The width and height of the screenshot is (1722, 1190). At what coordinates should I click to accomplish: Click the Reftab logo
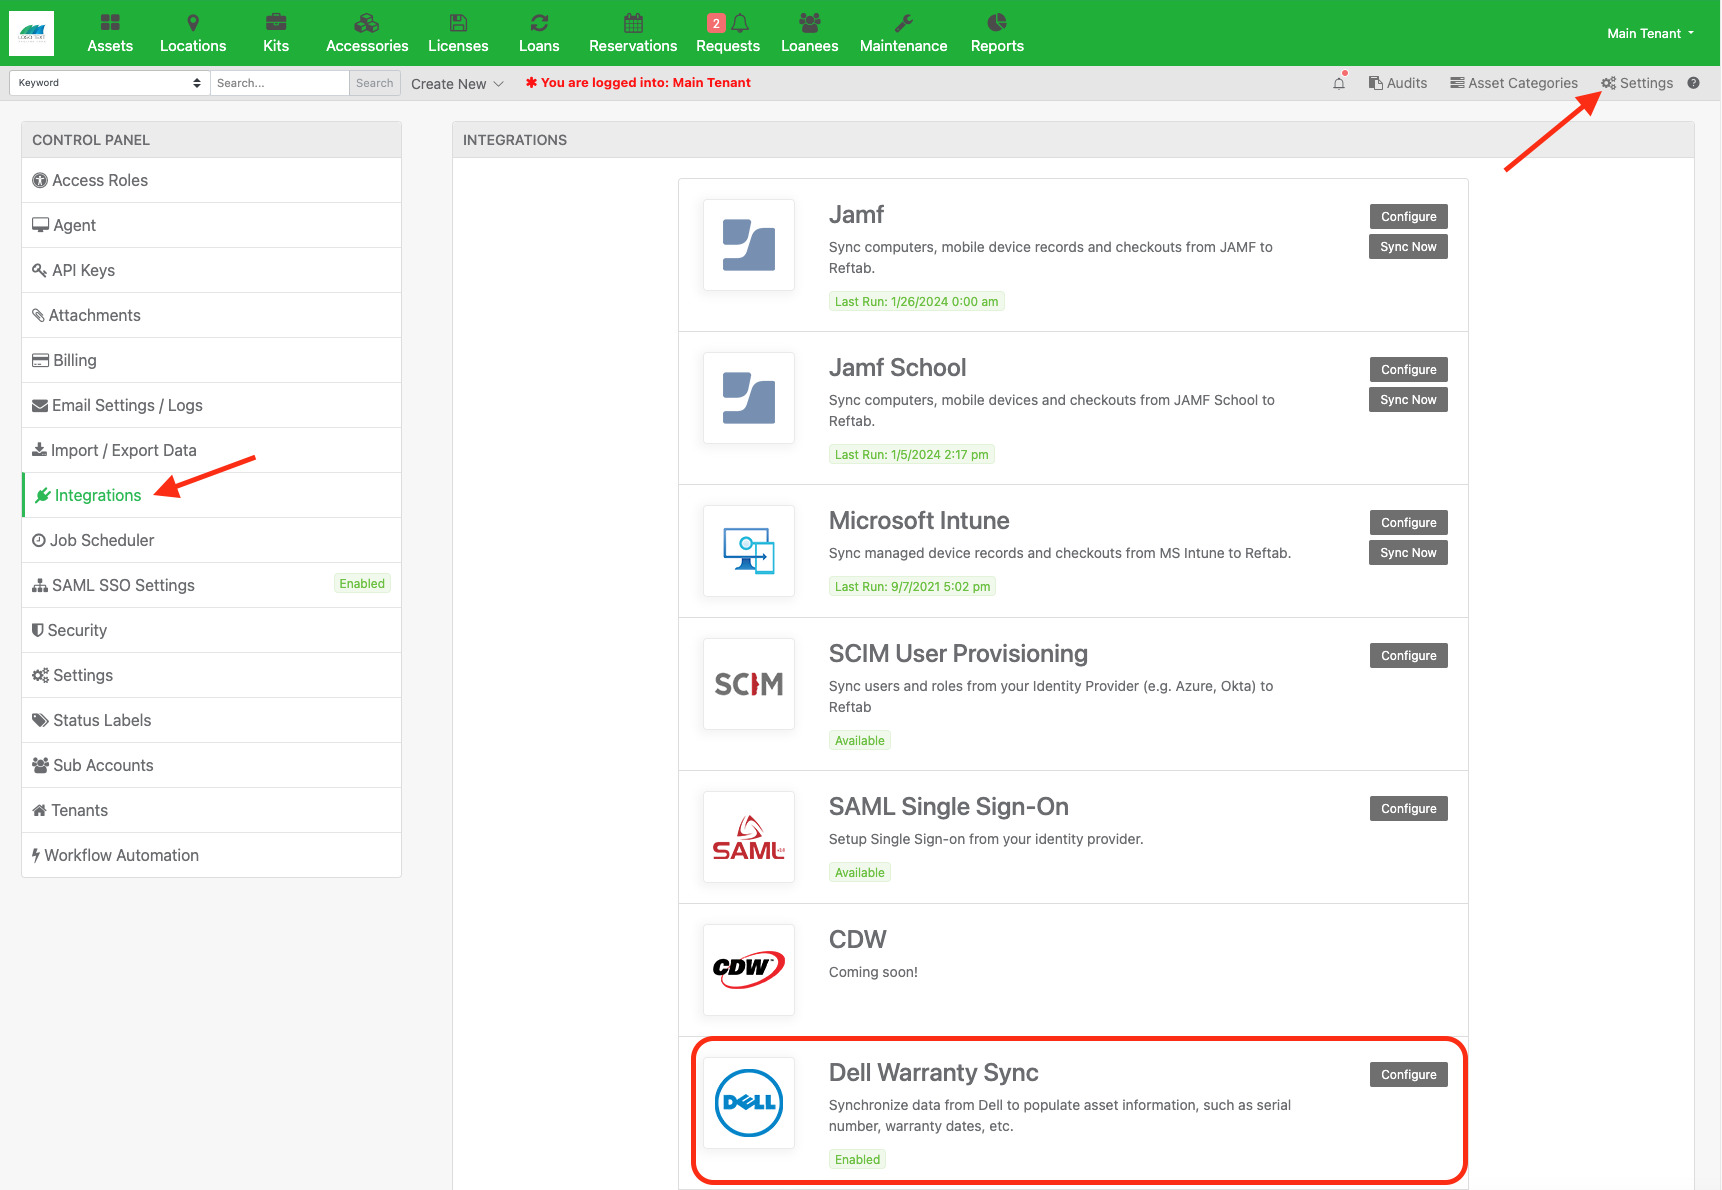[x=31, y=33]
